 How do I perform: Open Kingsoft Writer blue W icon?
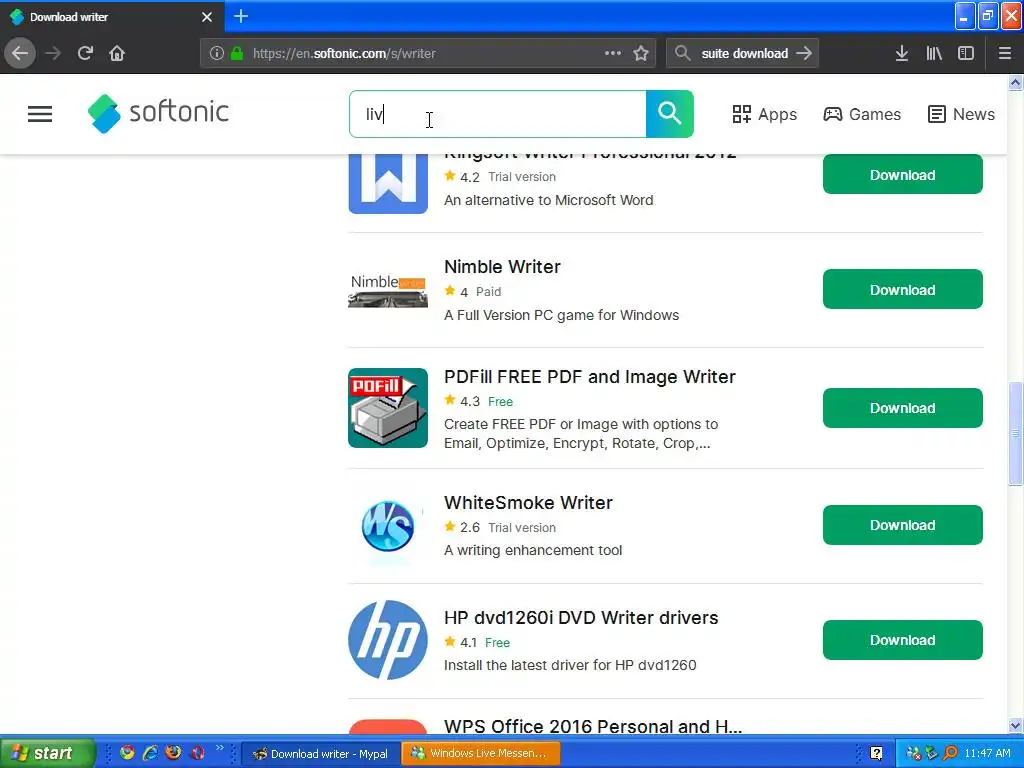click(x=388, y=184)
